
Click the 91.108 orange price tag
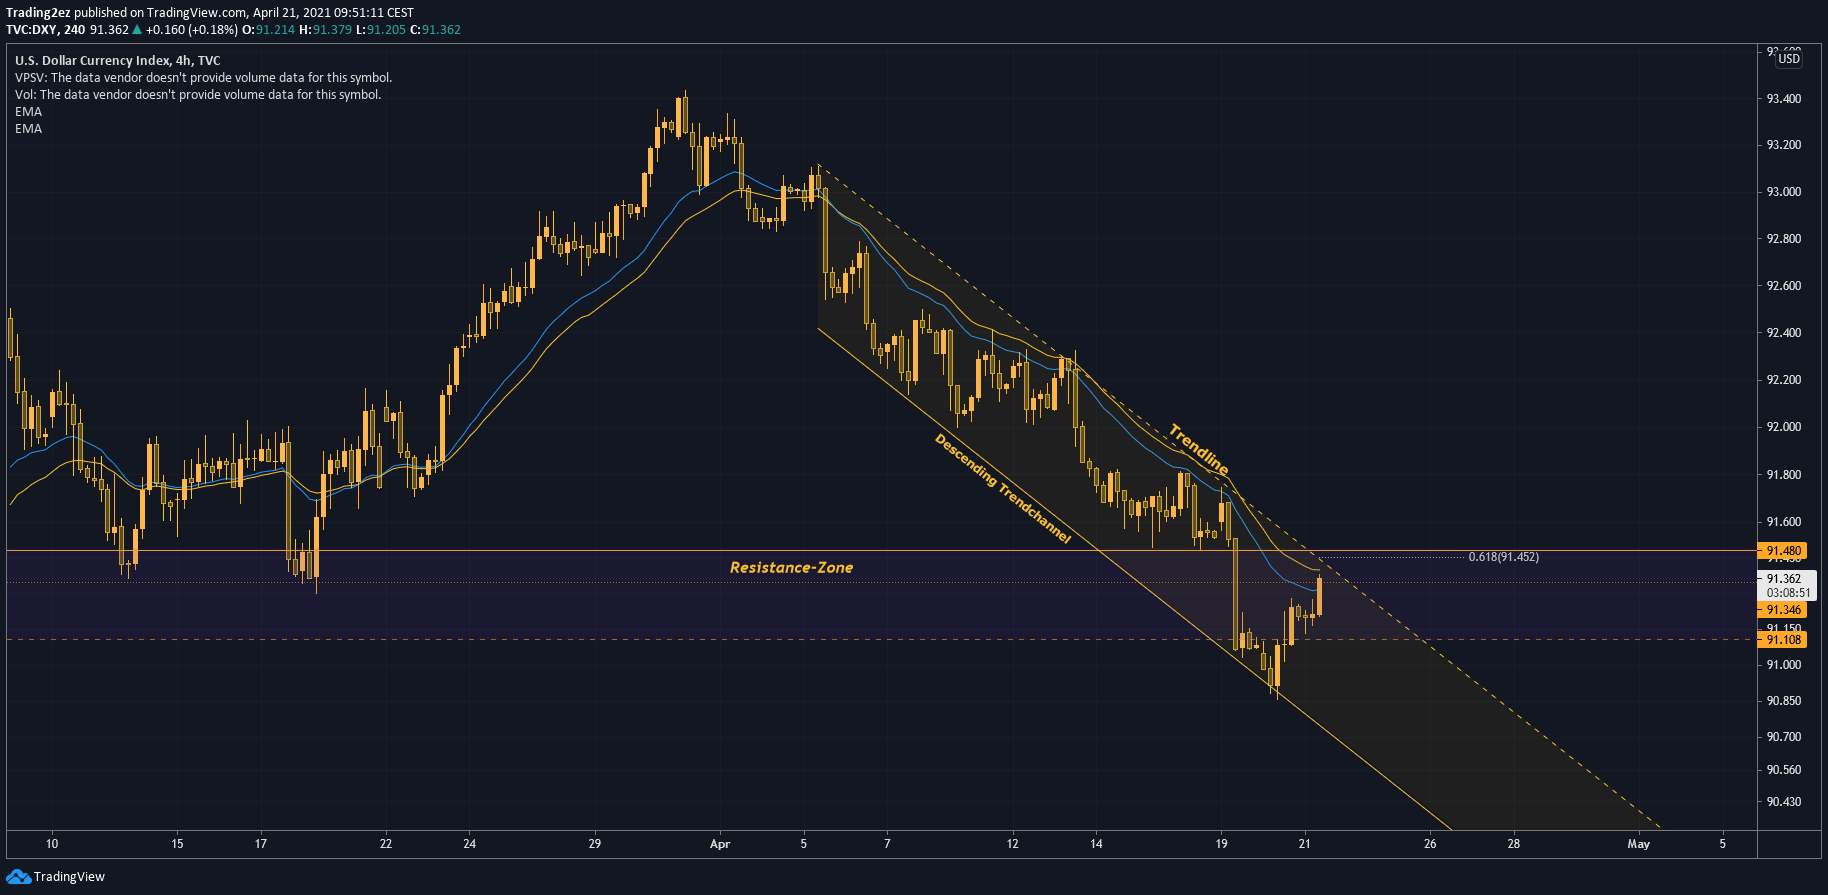(x=1782, y=640)
